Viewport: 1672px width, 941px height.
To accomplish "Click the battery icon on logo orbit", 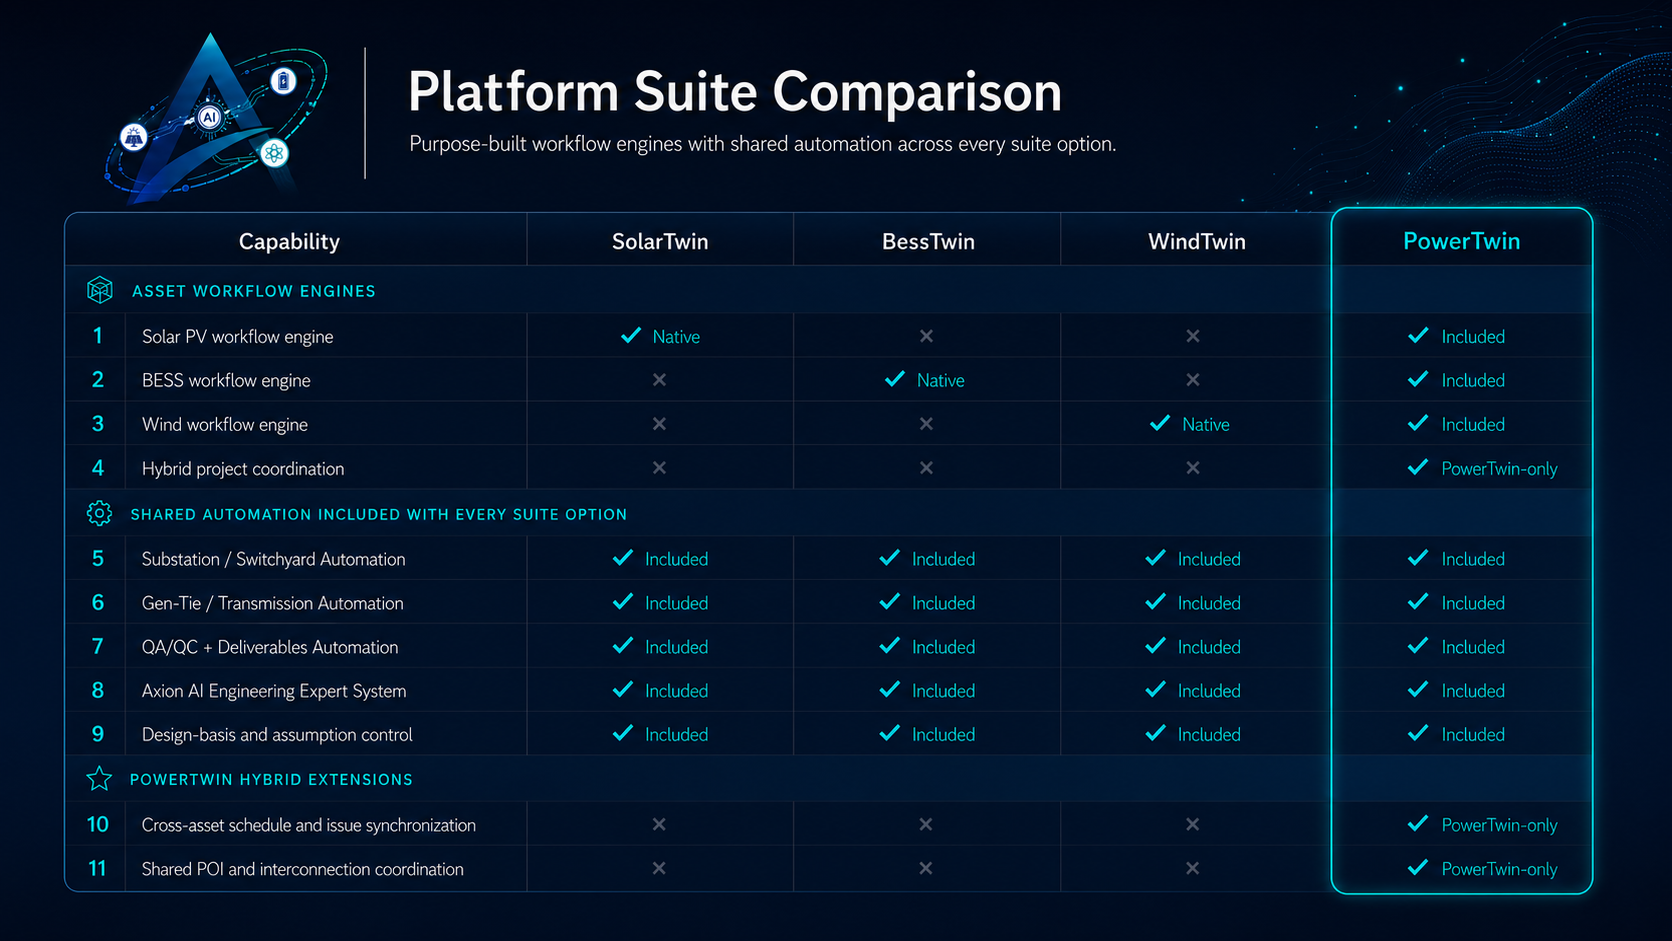I will coord(284,81).
